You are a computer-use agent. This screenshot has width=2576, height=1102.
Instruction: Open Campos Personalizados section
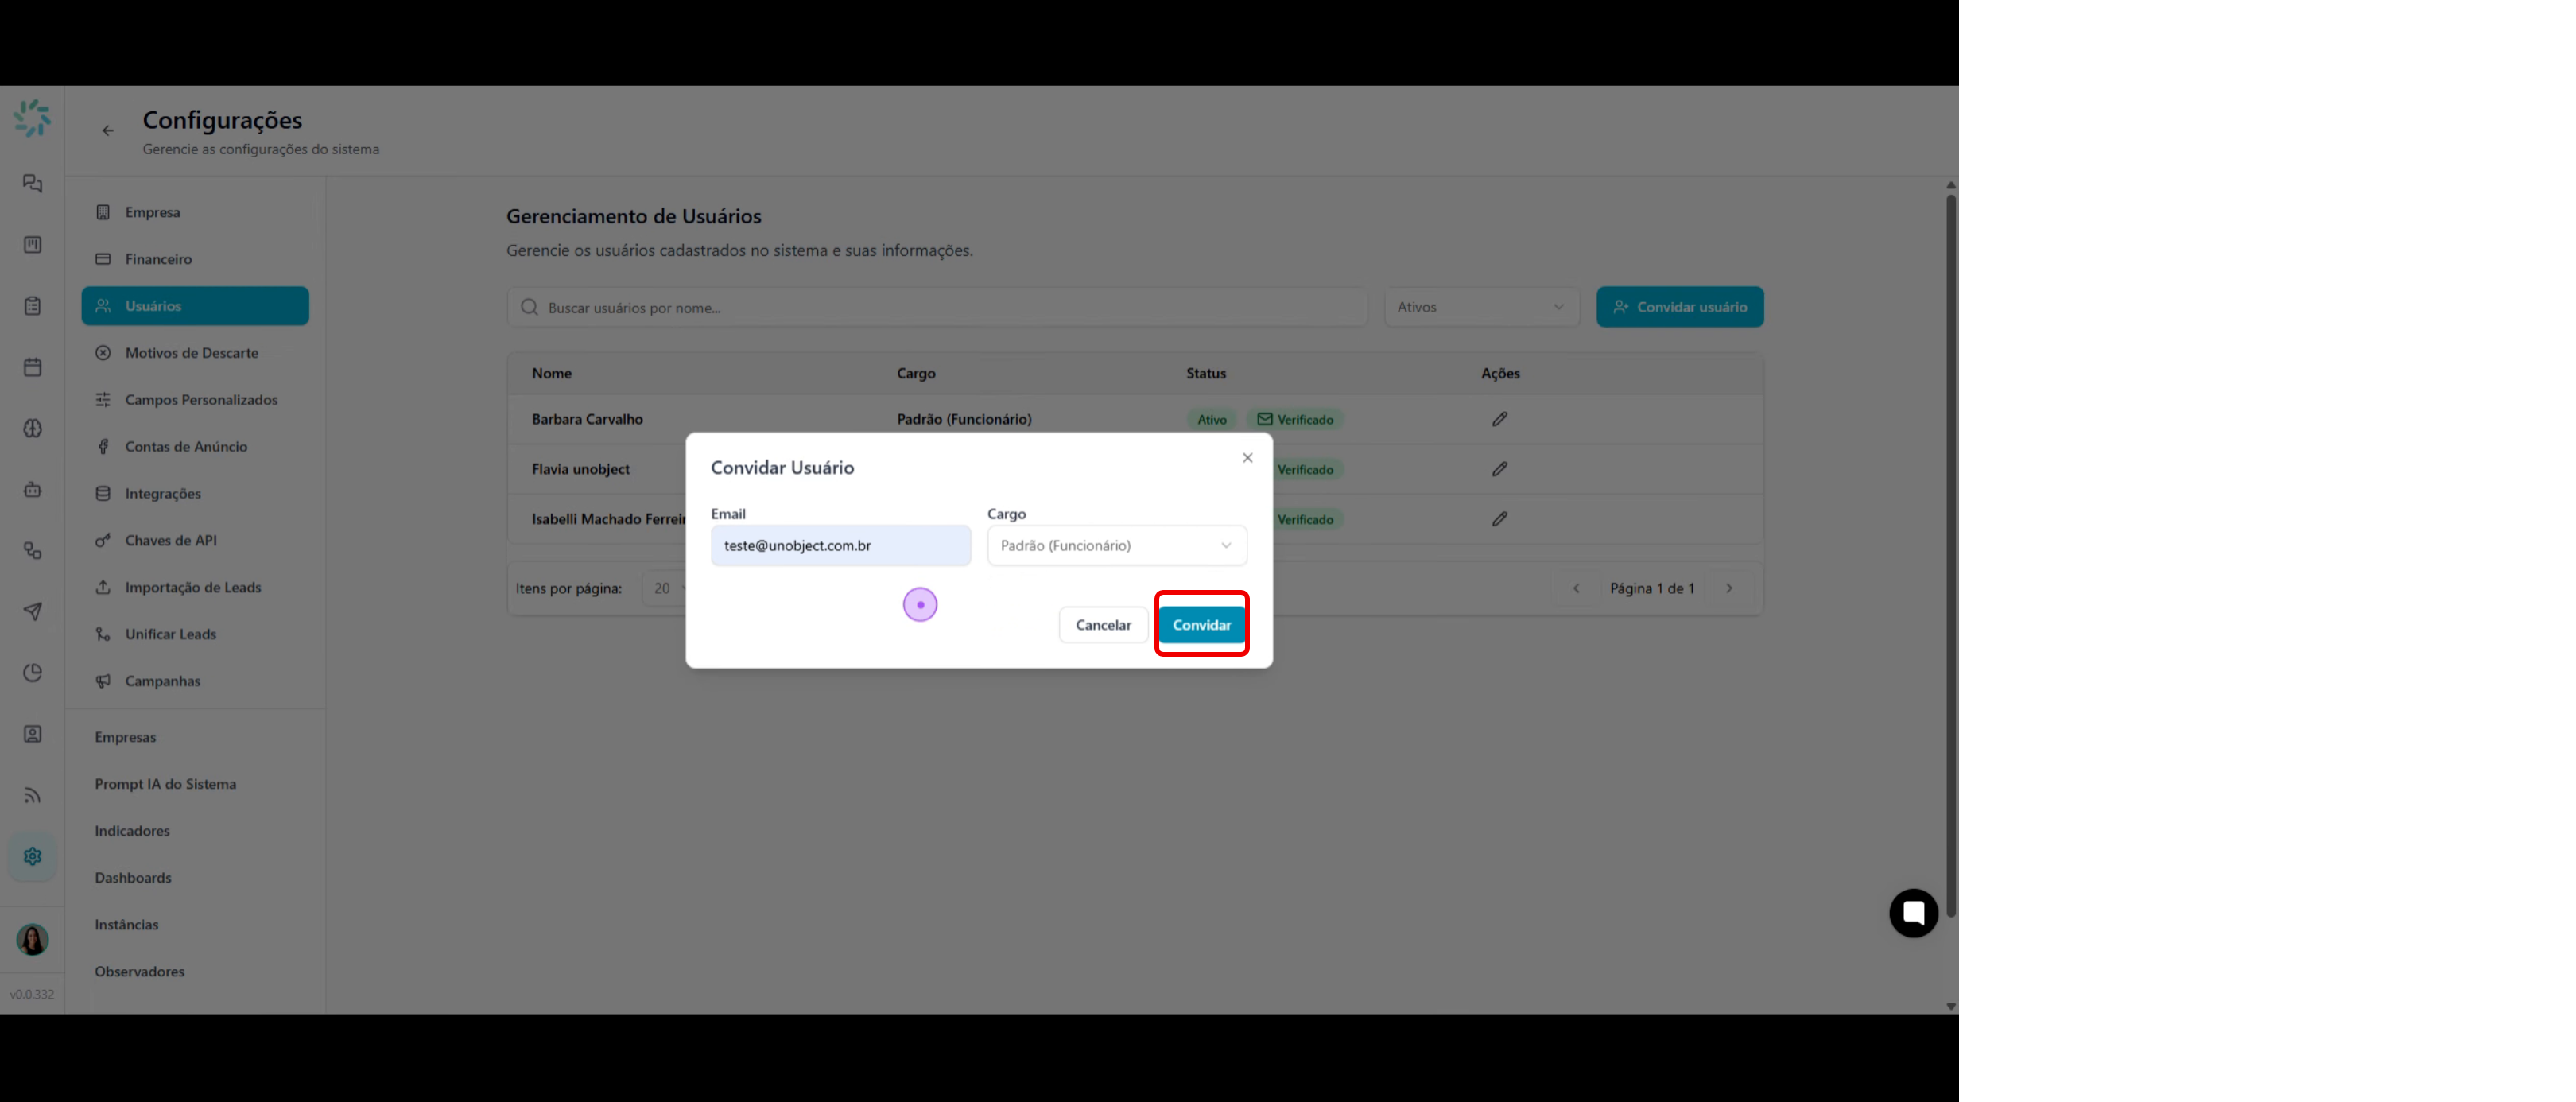pos(195,399)
